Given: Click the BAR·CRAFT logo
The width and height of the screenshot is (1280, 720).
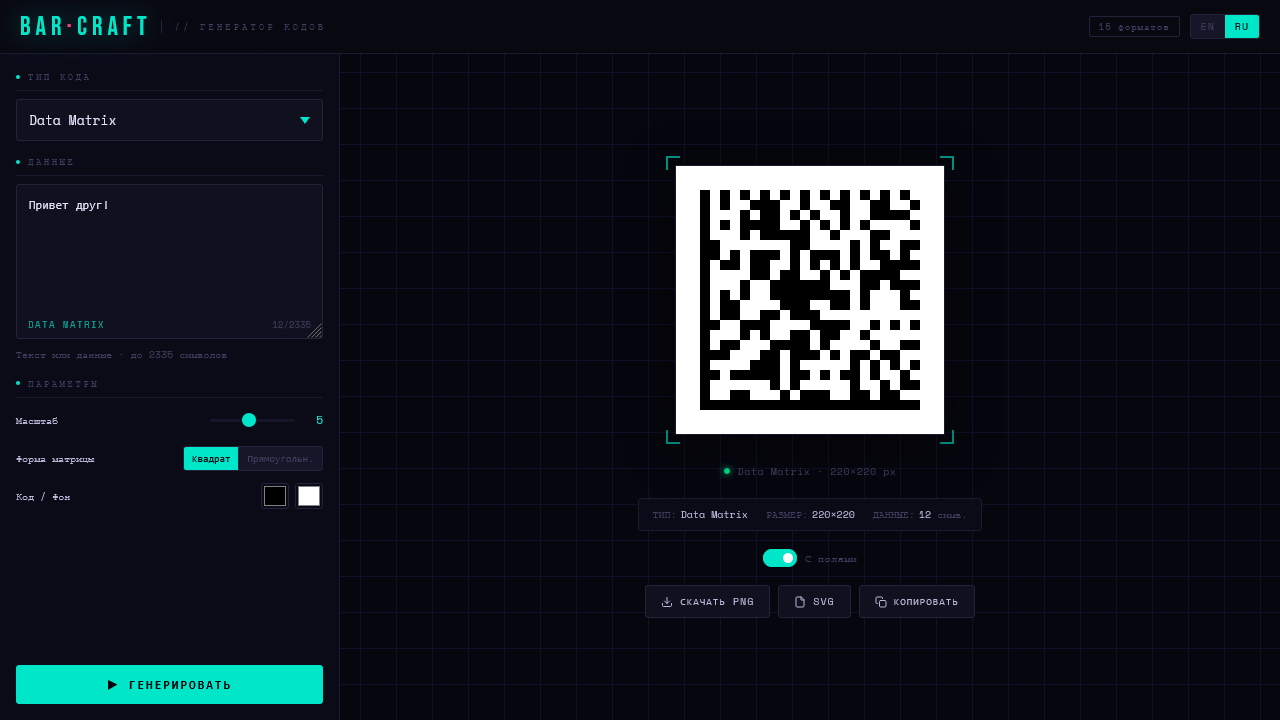Looking at the screenshot, I should pos(85,27).
